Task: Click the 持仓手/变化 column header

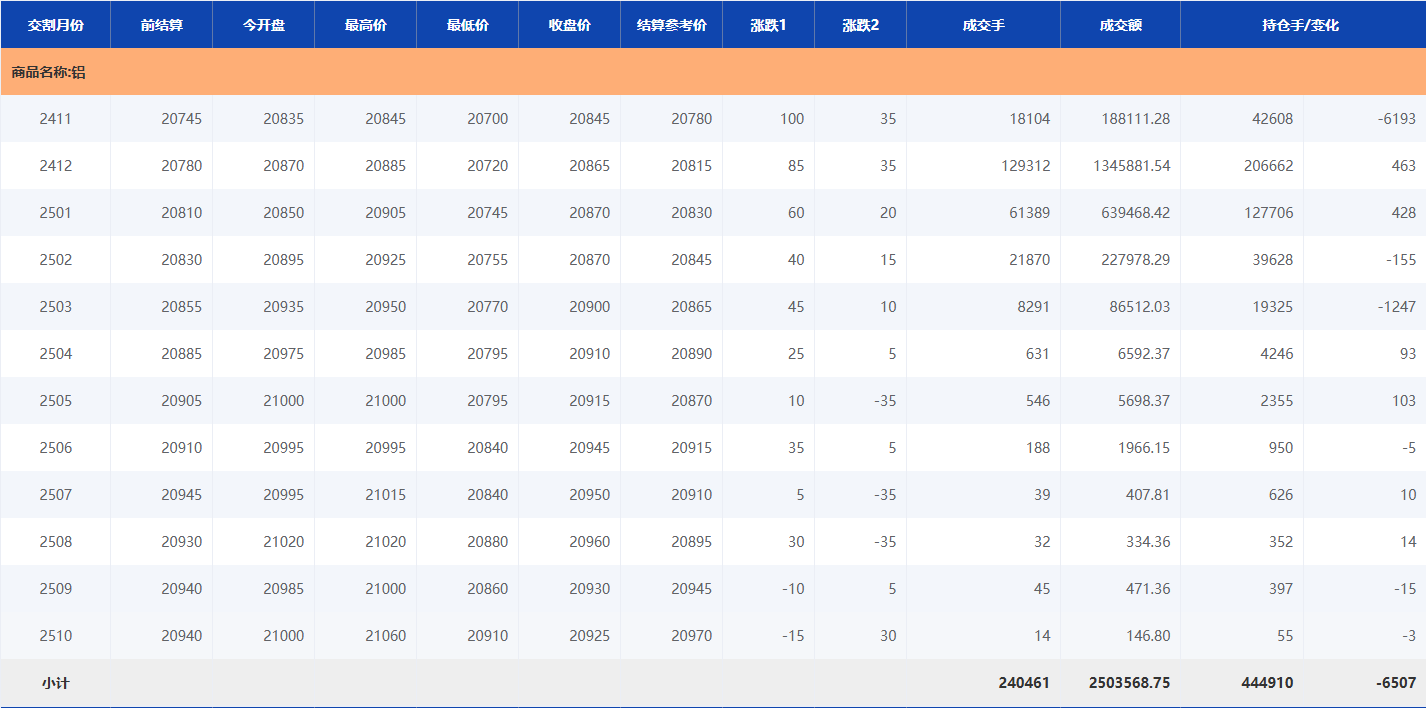Action: point(1300,25)
